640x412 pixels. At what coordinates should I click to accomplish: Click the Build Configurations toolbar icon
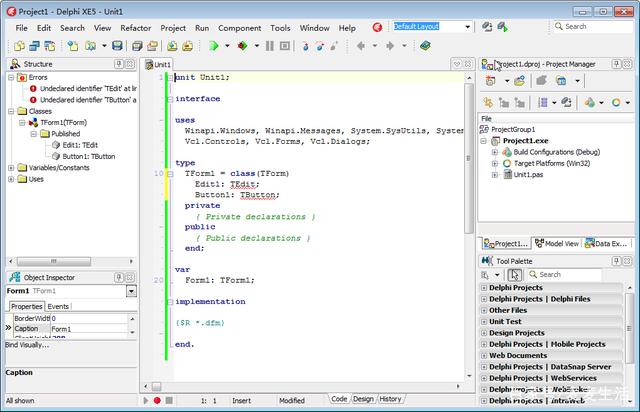click(x=589, y=102)
